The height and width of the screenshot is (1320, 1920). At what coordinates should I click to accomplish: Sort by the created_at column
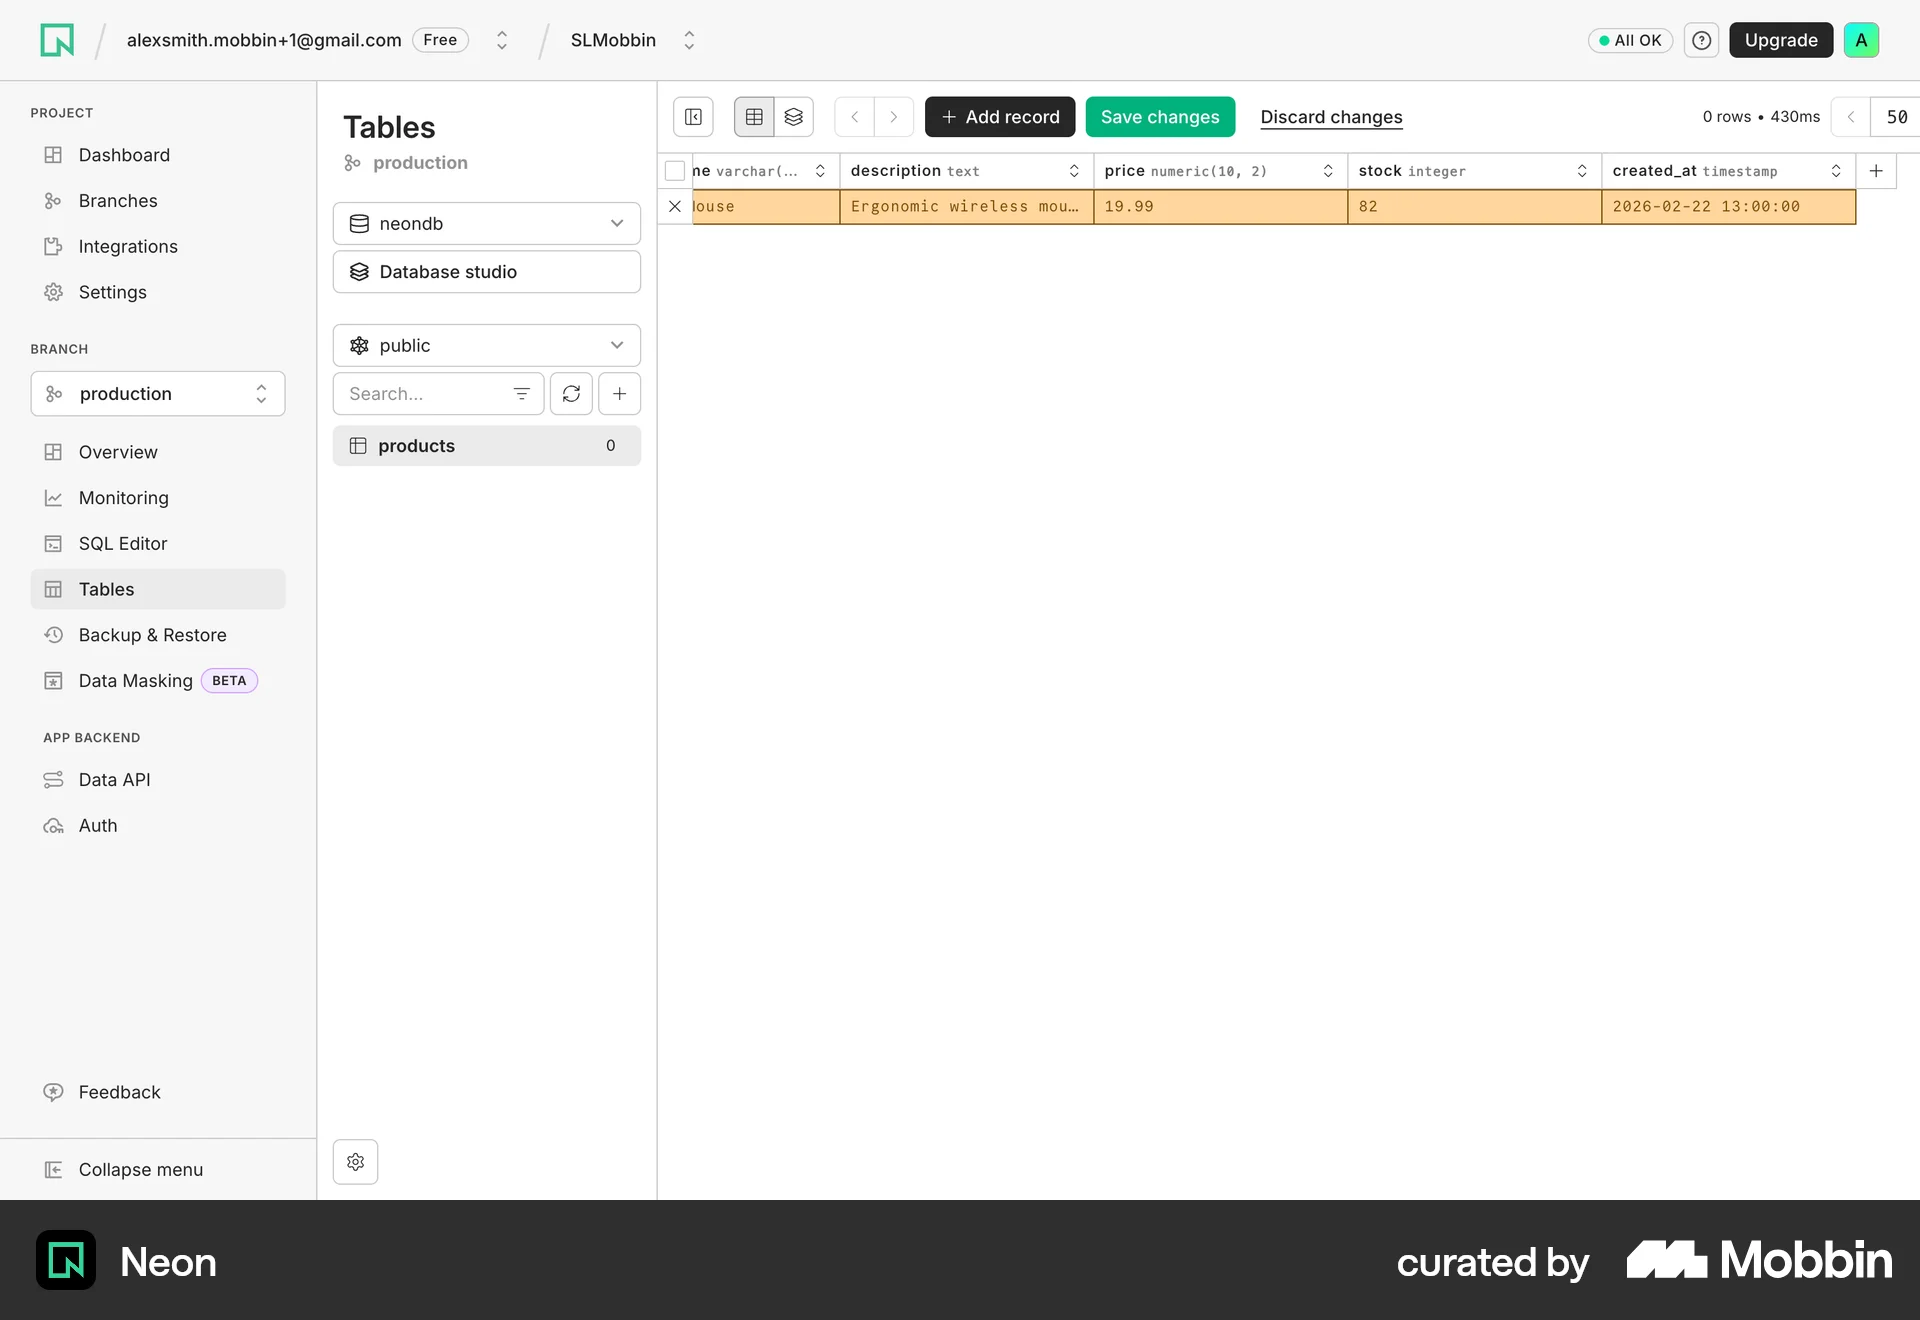click(1836, 171)
